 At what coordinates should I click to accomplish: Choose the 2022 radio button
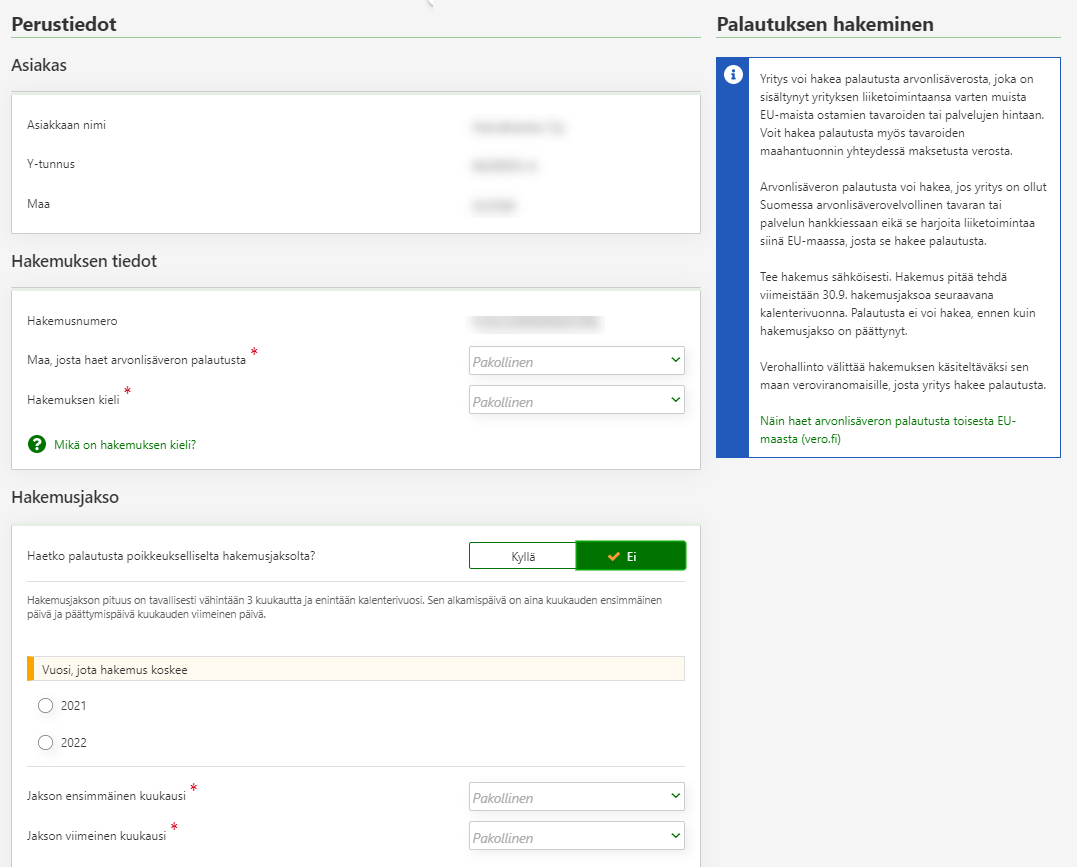click(45, 743)
